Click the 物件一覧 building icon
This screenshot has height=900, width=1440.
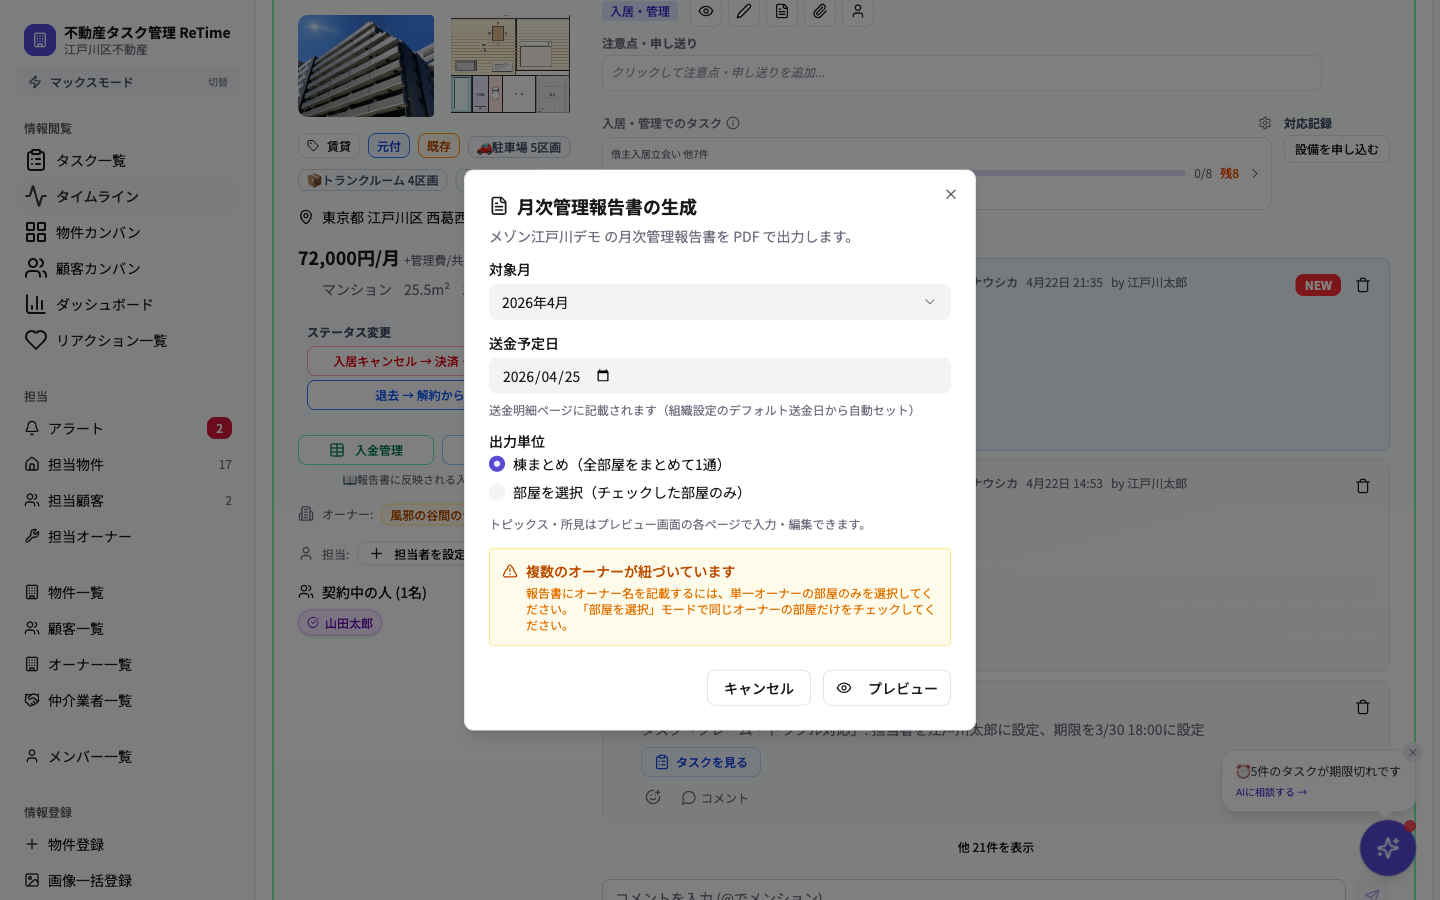click(32, 592)
